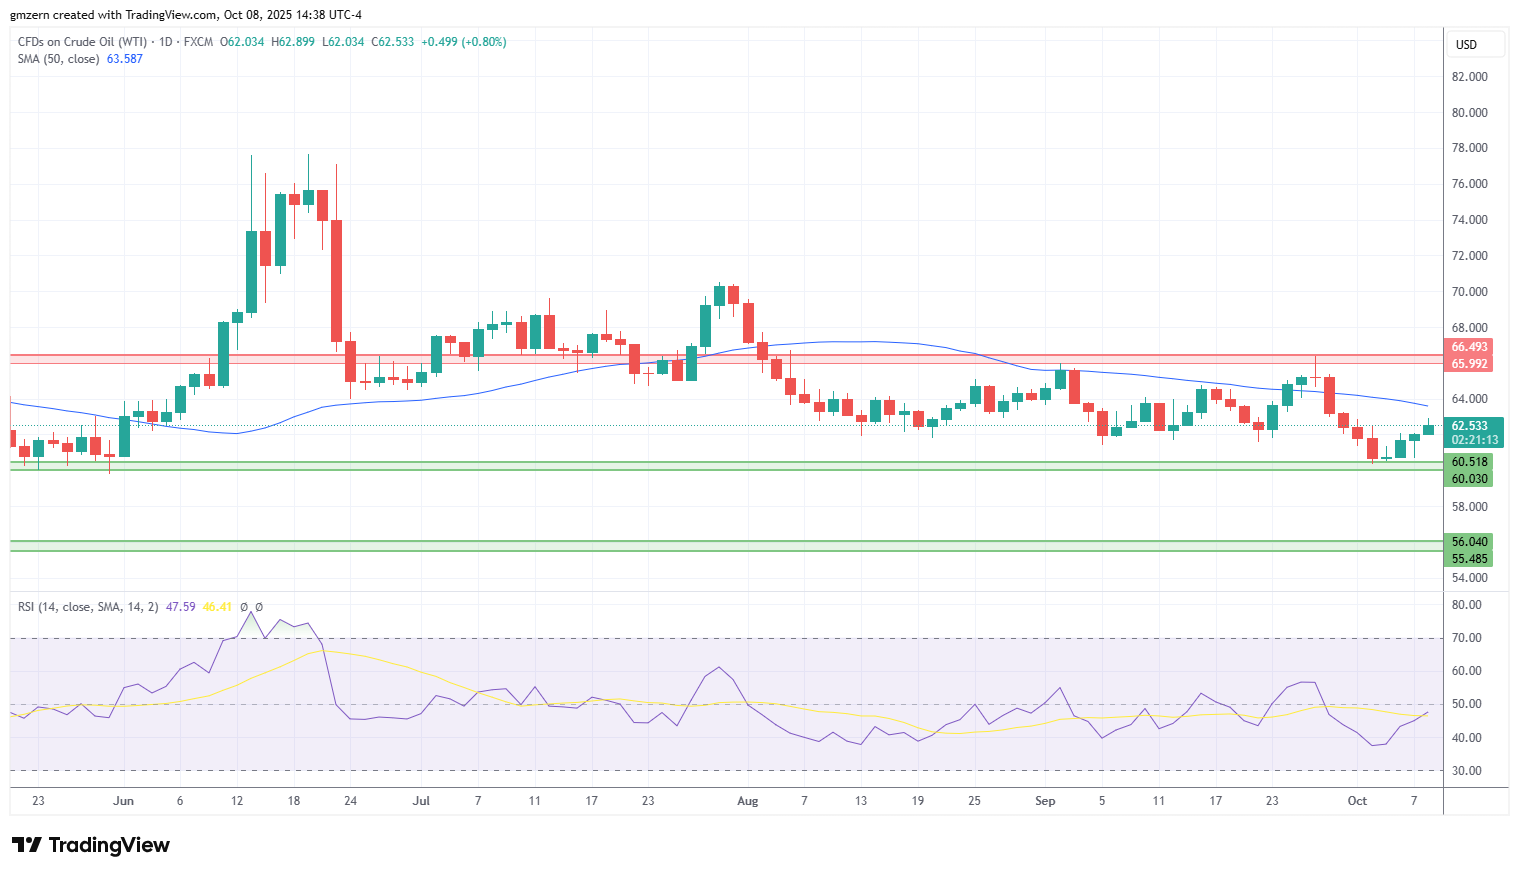Click the Jul label on the date axis
The width and height of the screenshot is (1519, 875).
coord(421,801)
